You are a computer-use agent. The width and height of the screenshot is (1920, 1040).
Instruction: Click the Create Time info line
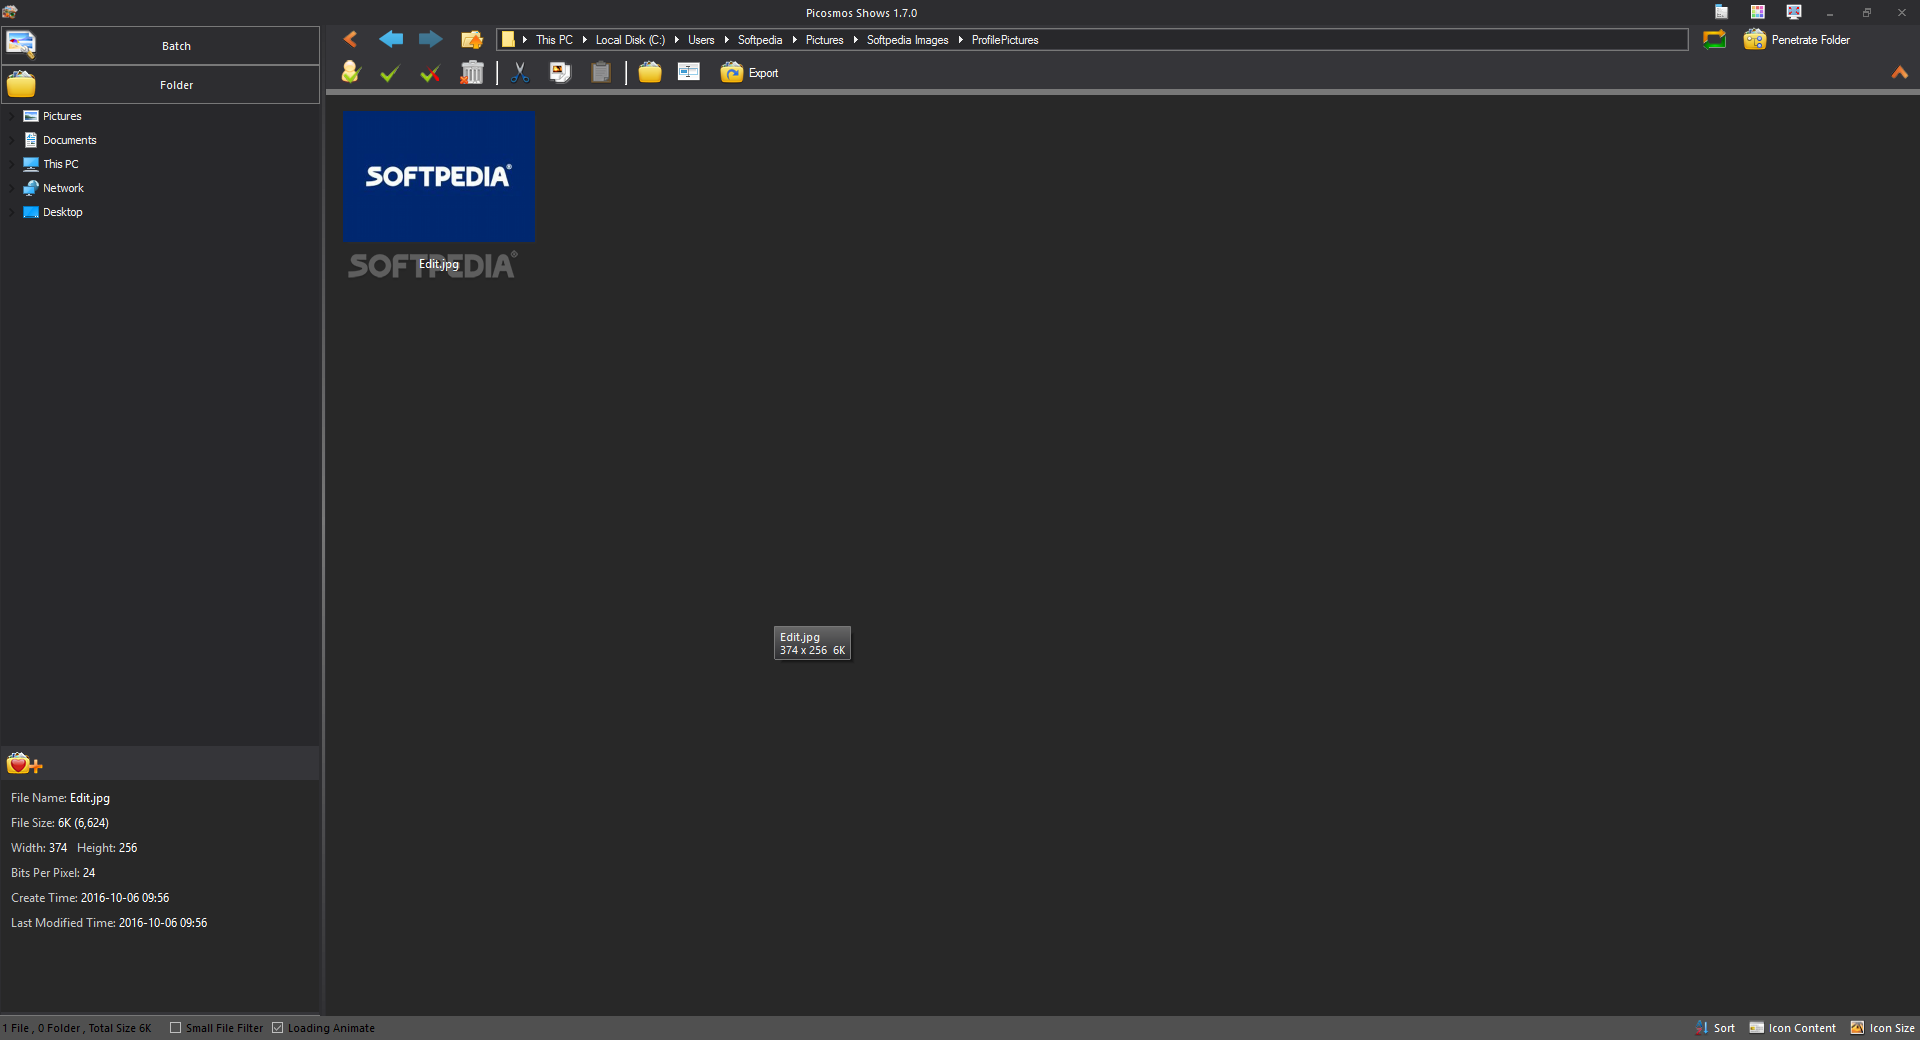pos(90,898)
